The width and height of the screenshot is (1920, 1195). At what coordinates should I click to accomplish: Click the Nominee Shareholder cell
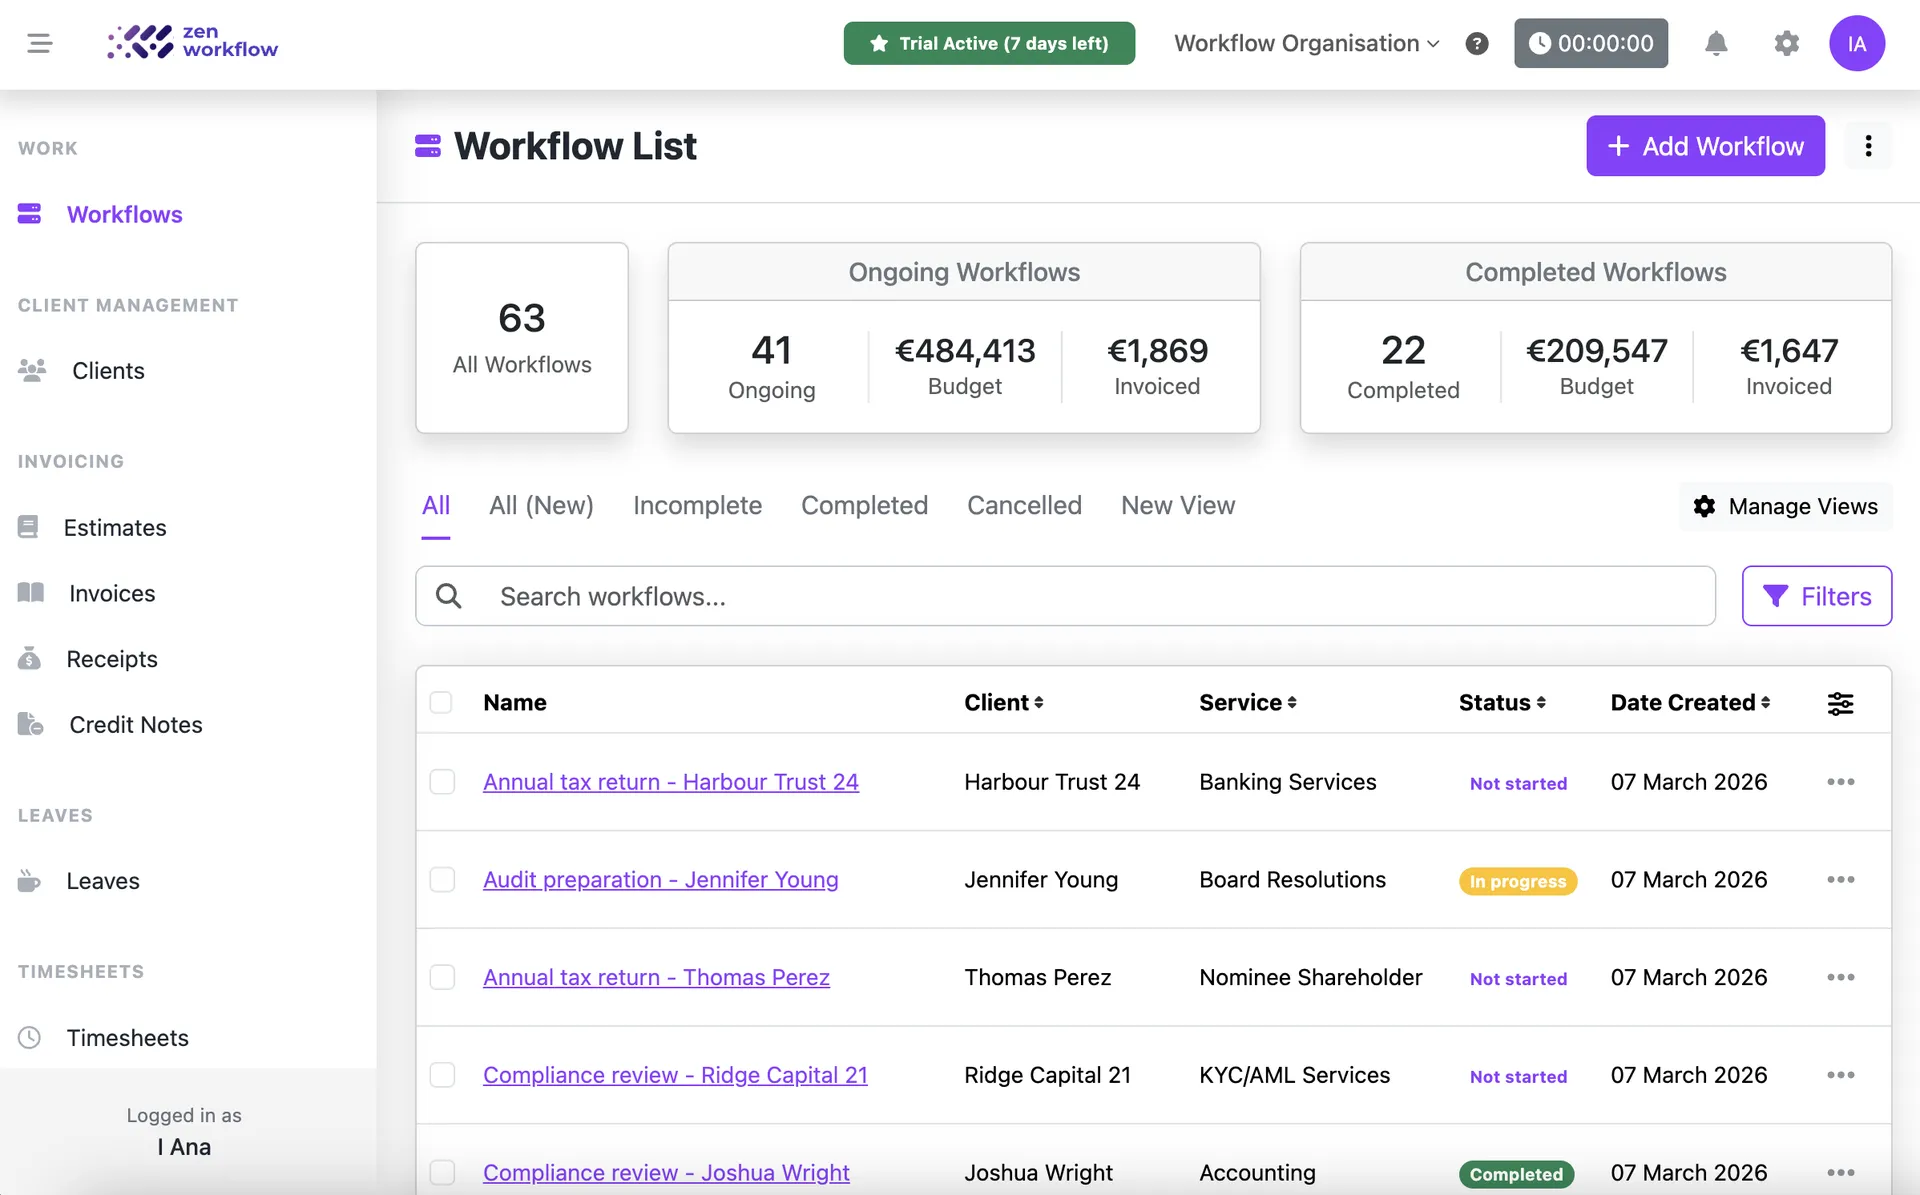(1311, 977)
